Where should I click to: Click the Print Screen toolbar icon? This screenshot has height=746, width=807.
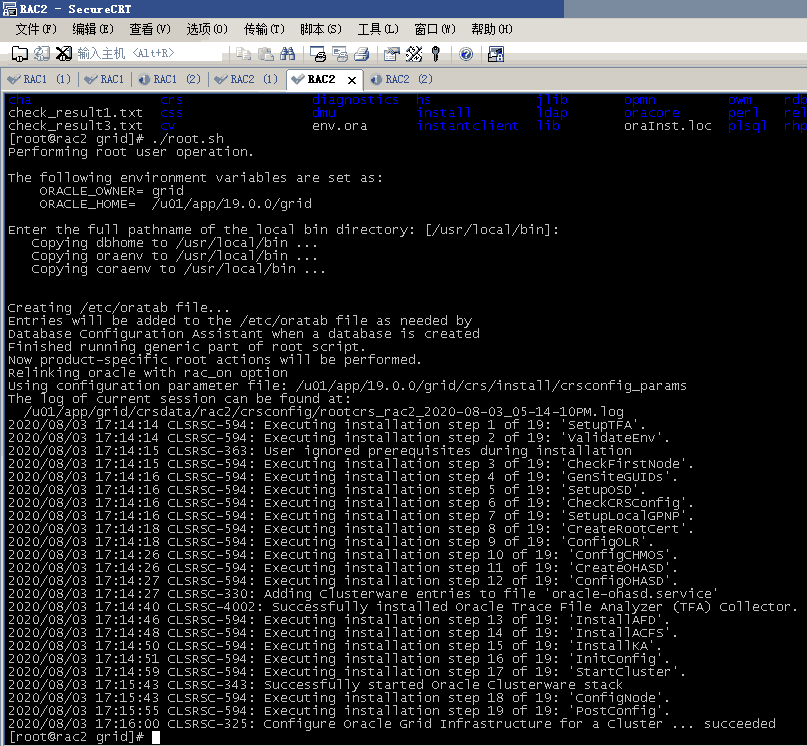click(318, 54)
